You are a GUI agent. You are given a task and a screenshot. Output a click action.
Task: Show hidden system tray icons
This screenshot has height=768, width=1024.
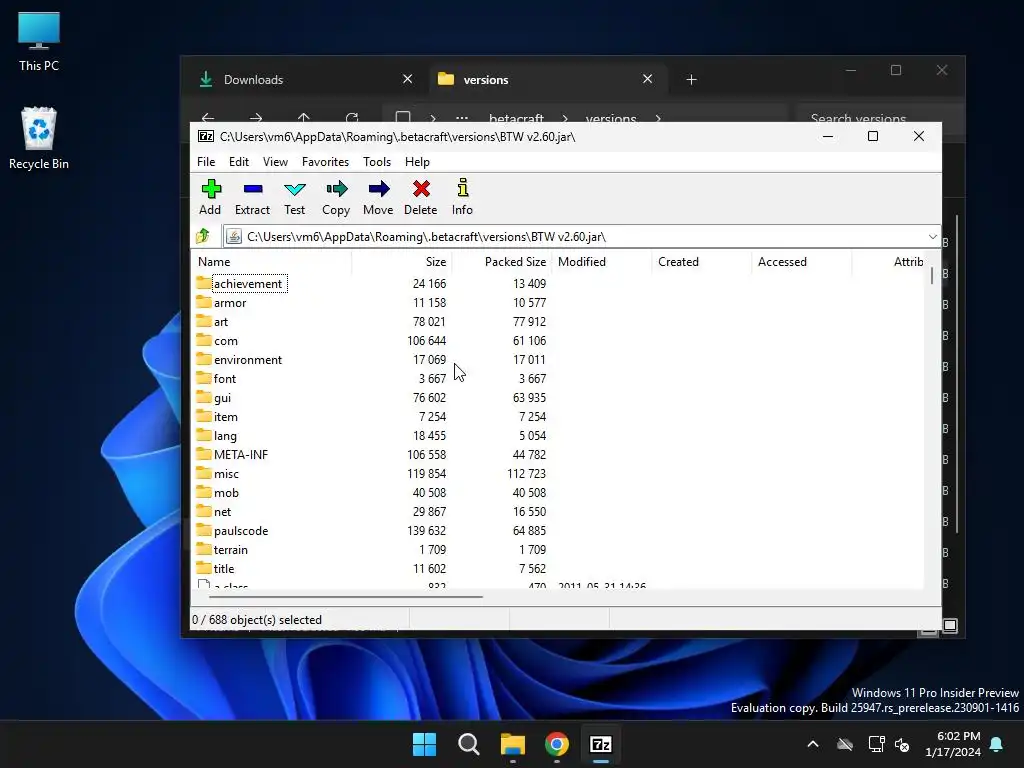coord(813,744)
